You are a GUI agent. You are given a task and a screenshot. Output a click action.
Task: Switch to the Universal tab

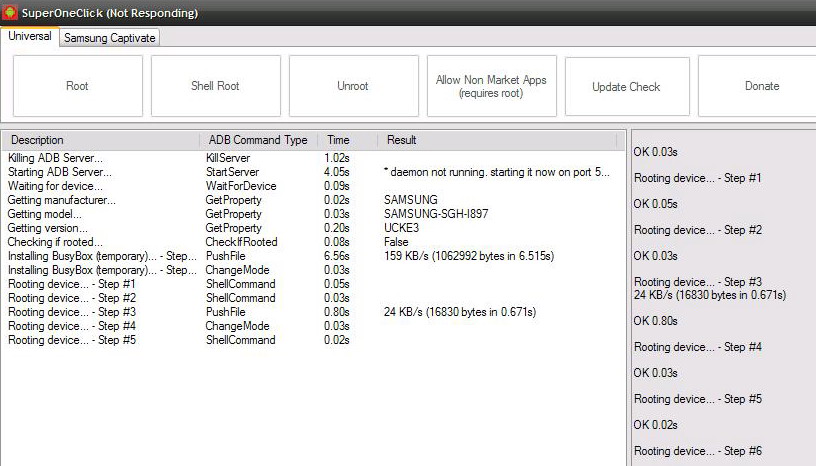coord(30,36)
